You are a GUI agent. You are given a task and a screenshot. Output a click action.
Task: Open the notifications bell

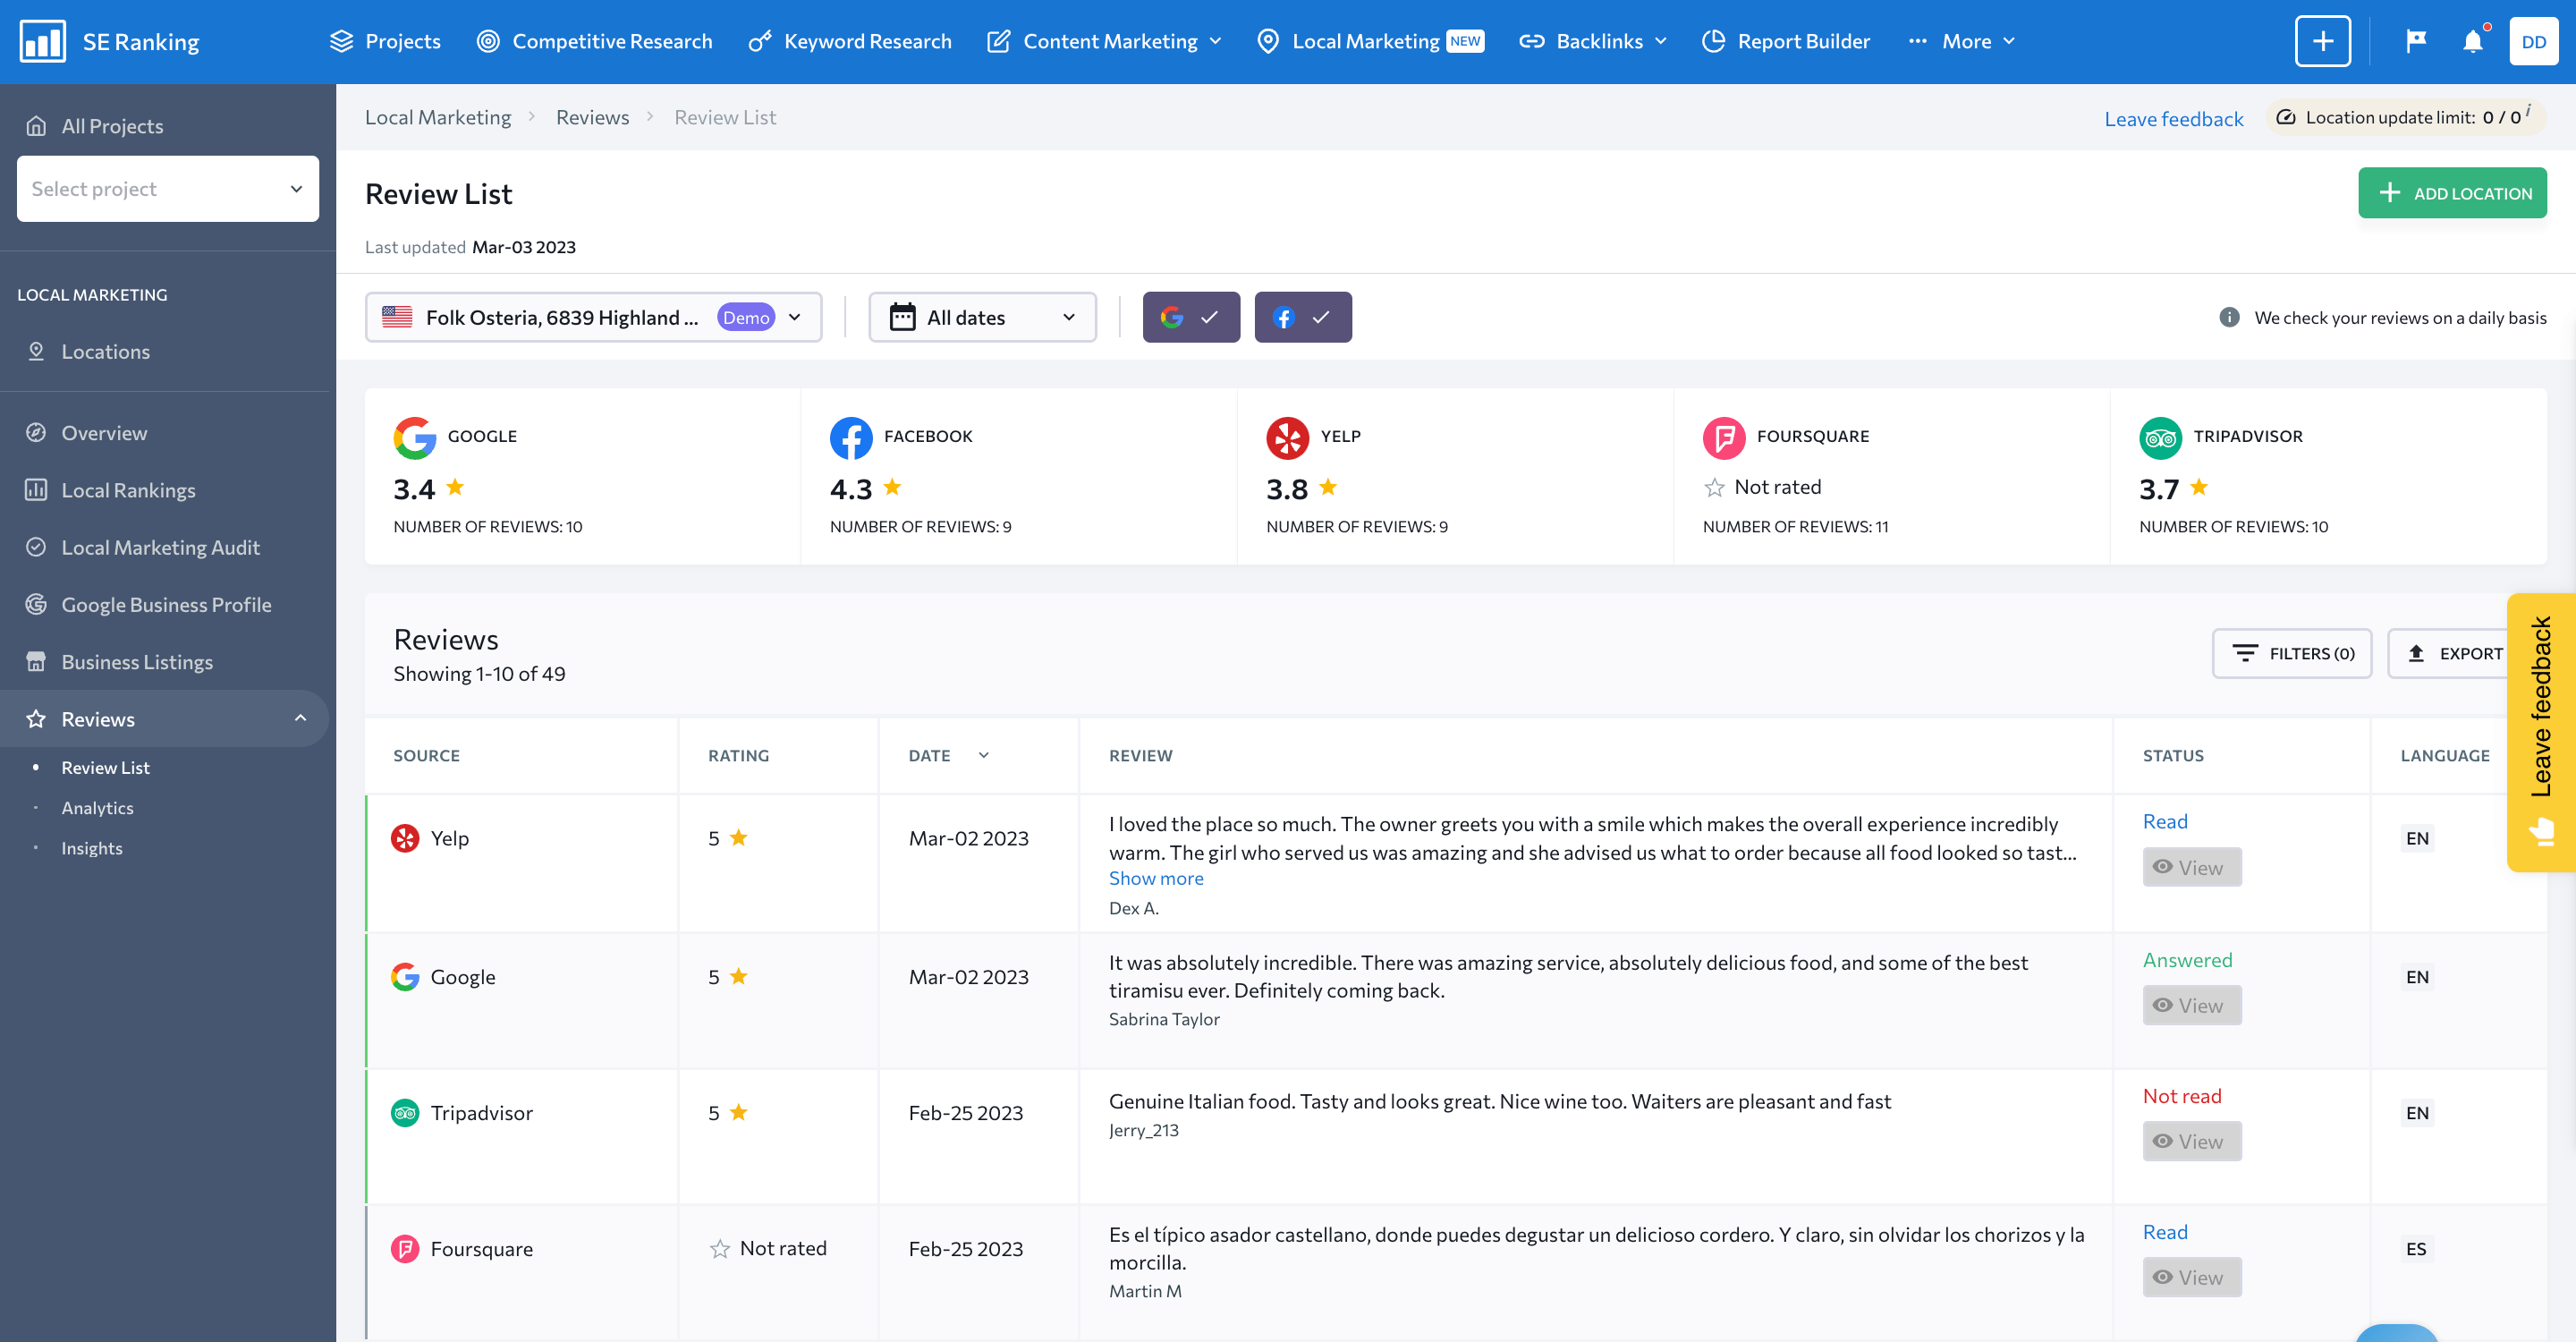click(x=2473, y=41)
